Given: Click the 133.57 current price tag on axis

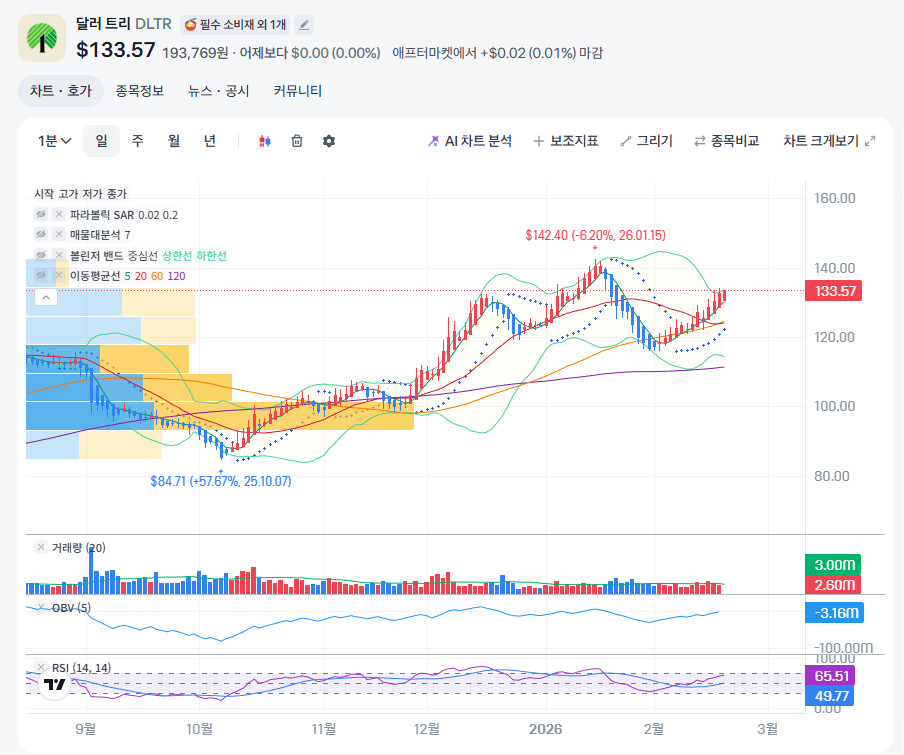Looking at the screenshot, I should (834, 291).
